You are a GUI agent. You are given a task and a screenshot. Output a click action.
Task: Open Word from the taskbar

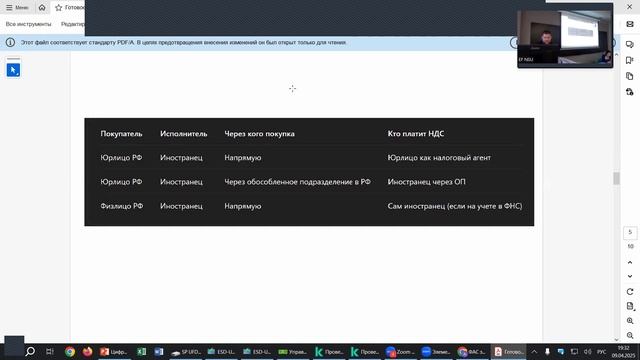159,351
